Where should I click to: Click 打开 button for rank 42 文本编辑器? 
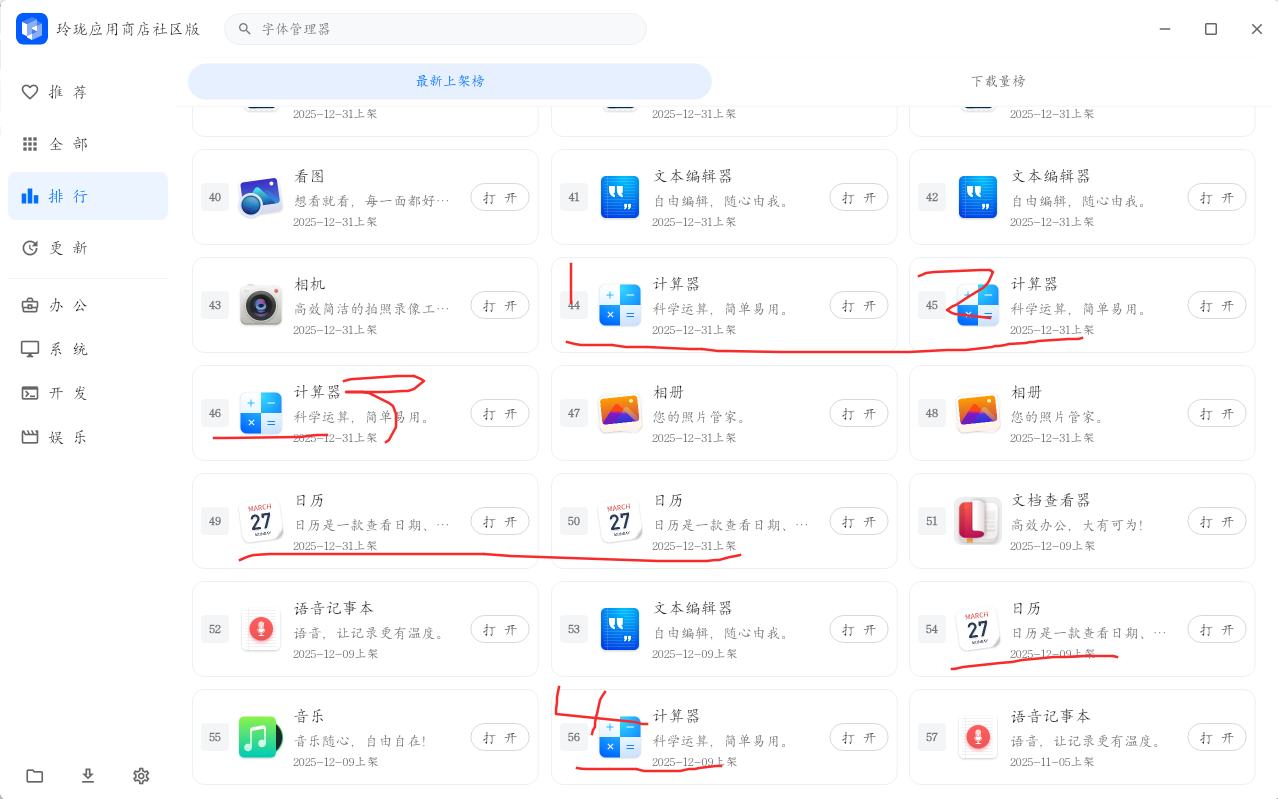pyautogui.click(x=1217, y=197)
